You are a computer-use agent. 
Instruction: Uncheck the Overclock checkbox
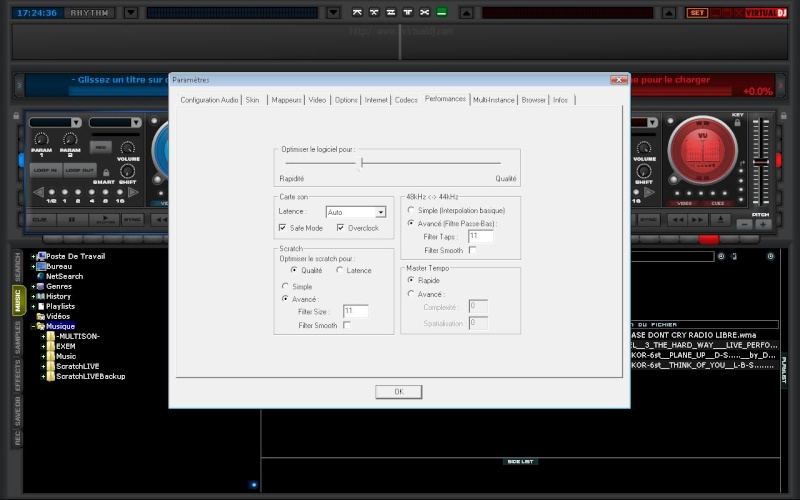[340, 228]
